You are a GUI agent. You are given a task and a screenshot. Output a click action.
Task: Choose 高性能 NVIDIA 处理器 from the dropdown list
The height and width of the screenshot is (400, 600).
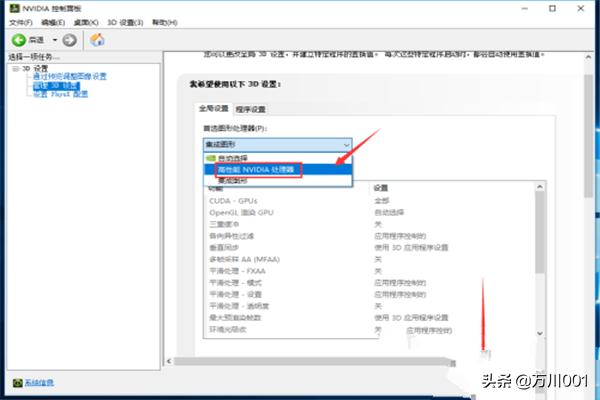click(277, 169)
